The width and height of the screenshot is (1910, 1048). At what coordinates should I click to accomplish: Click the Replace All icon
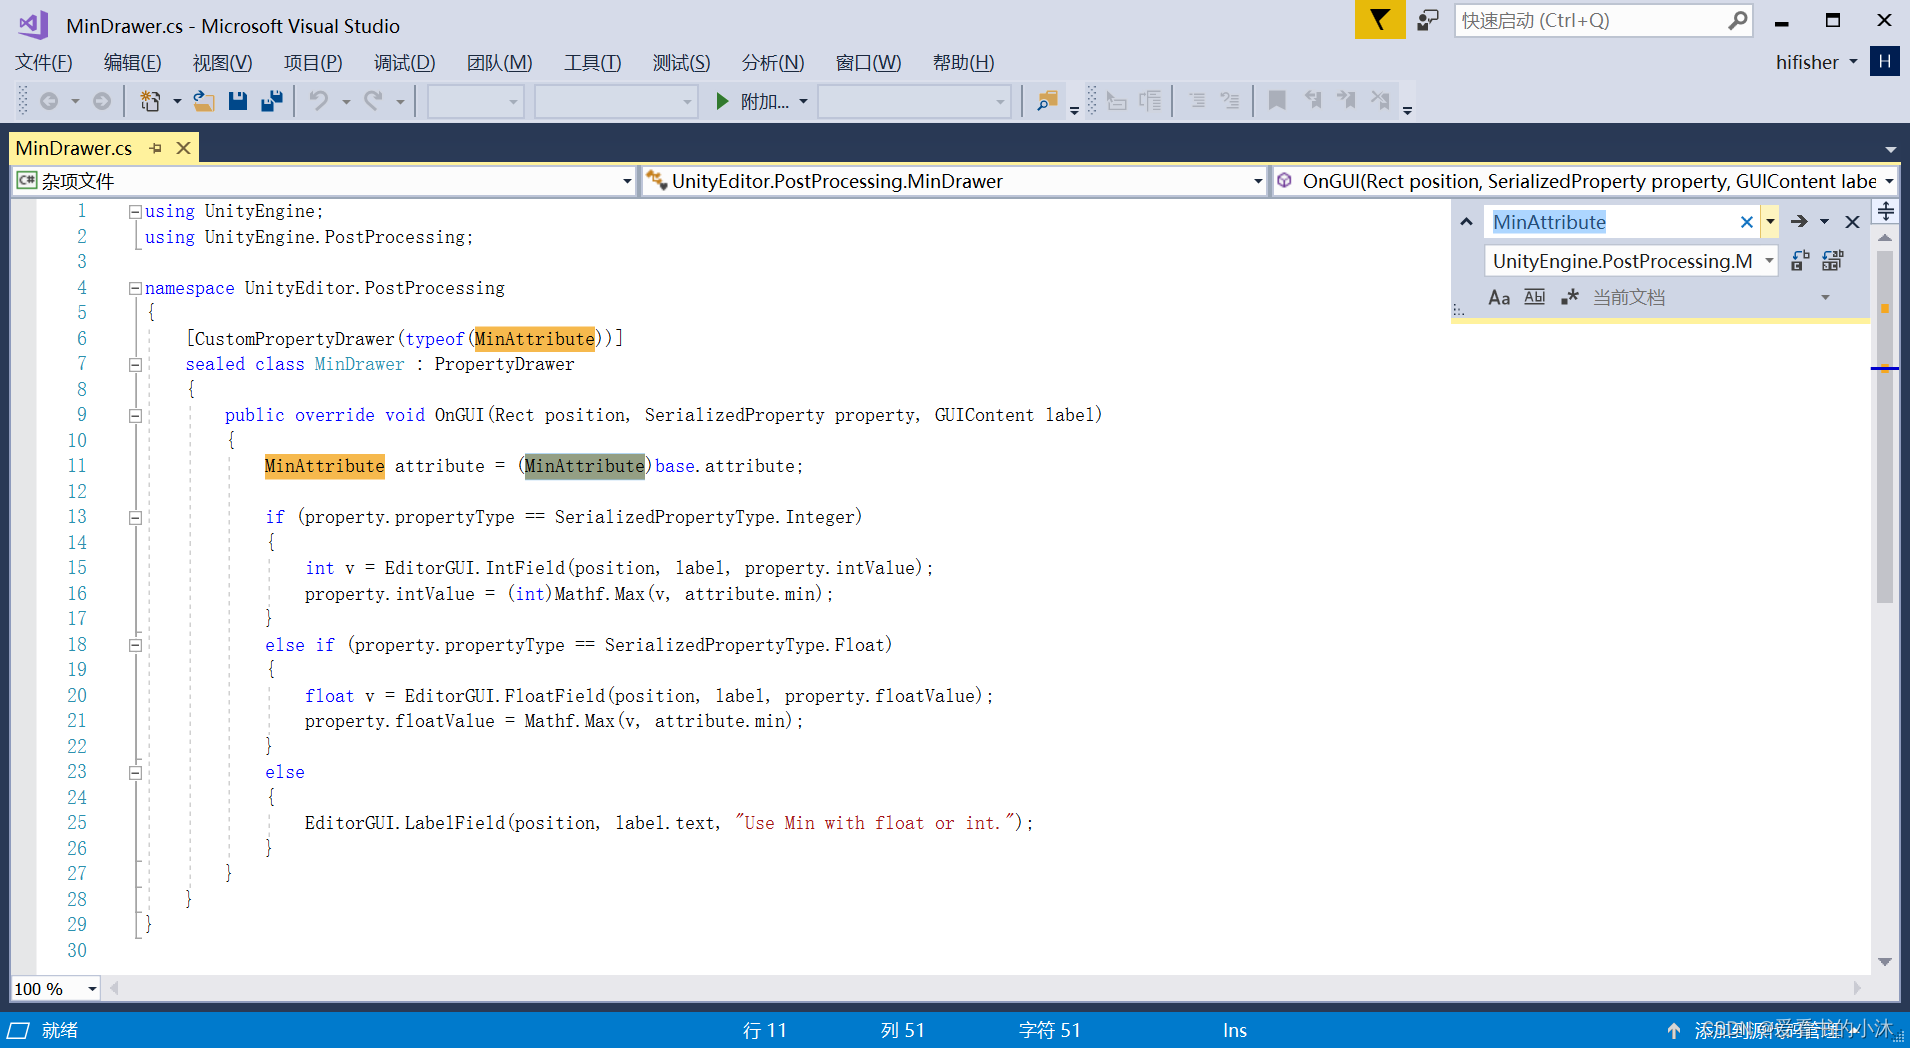(1833, 261)
